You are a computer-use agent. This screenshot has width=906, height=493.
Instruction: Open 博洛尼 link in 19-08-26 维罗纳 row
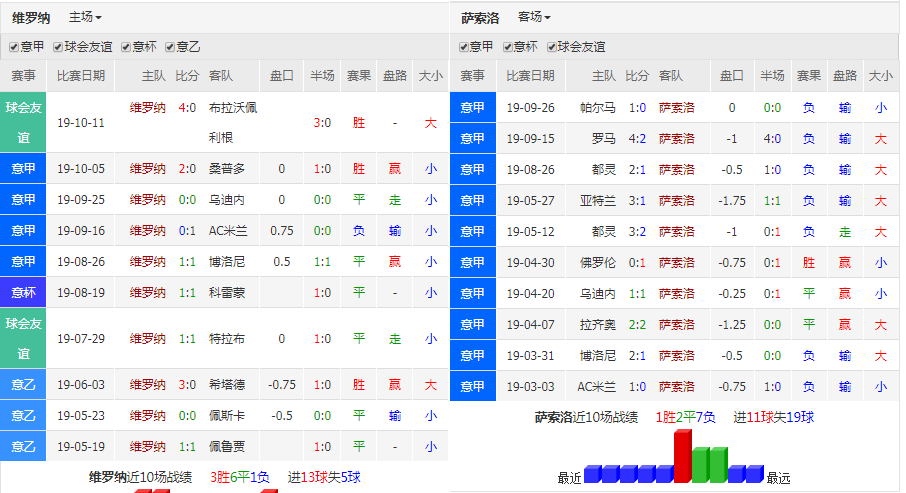(x=226, y=262)
